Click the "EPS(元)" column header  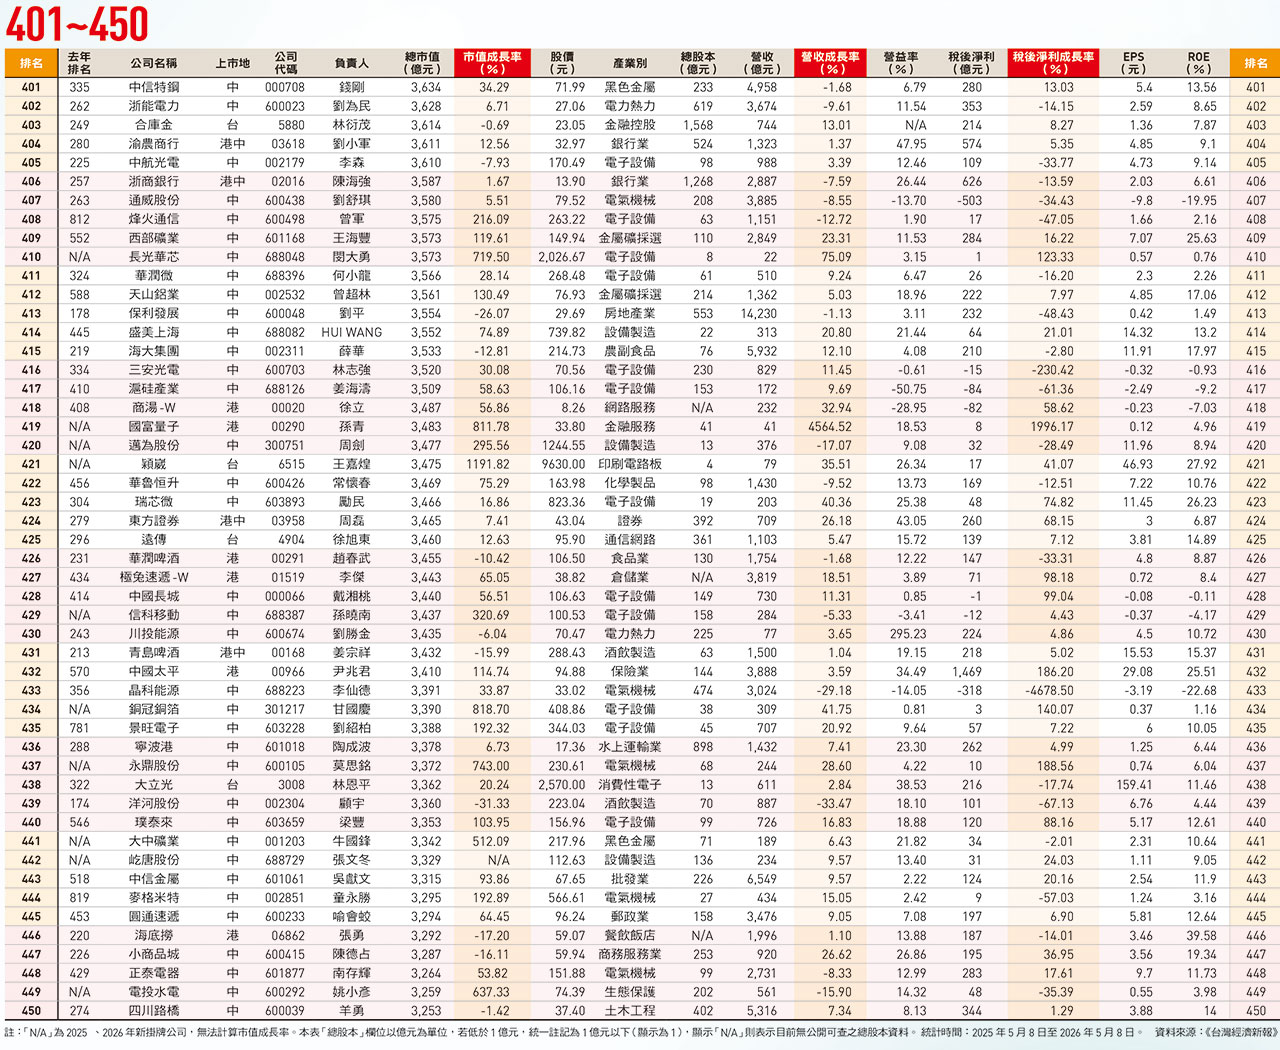tap(1133, 63)
